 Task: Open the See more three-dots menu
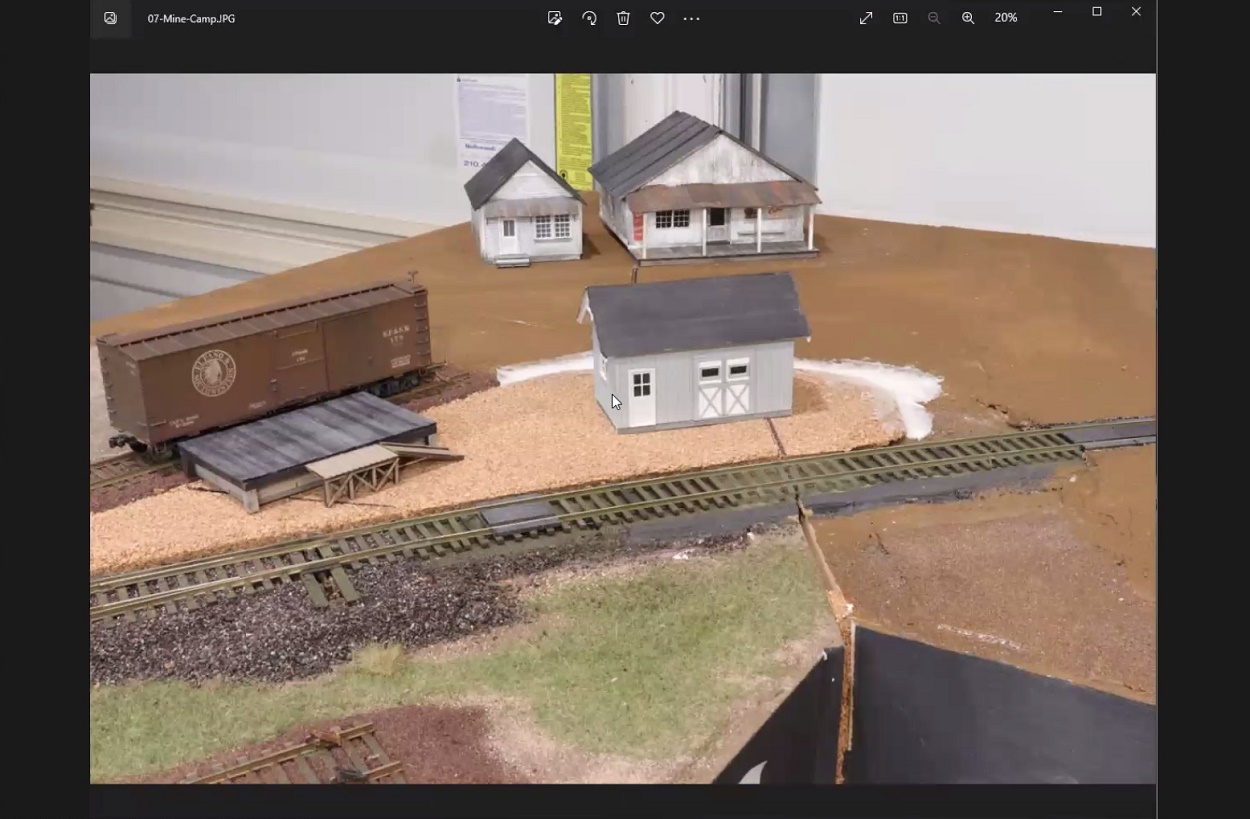[x=691, y=18]
